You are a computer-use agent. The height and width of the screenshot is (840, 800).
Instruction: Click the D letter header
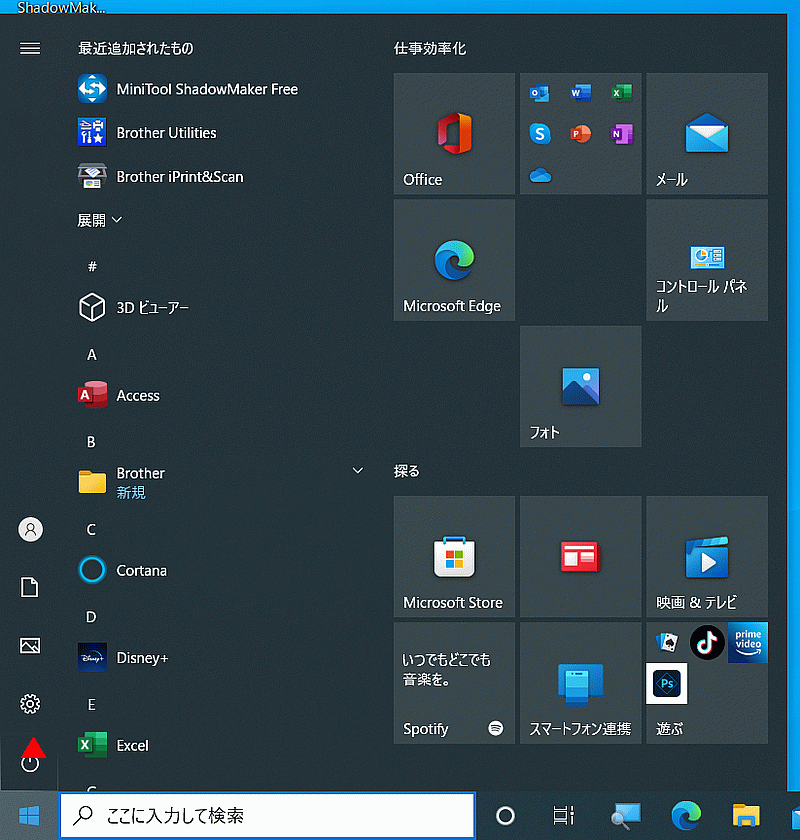pyautogui.click(x=91, y=617)
